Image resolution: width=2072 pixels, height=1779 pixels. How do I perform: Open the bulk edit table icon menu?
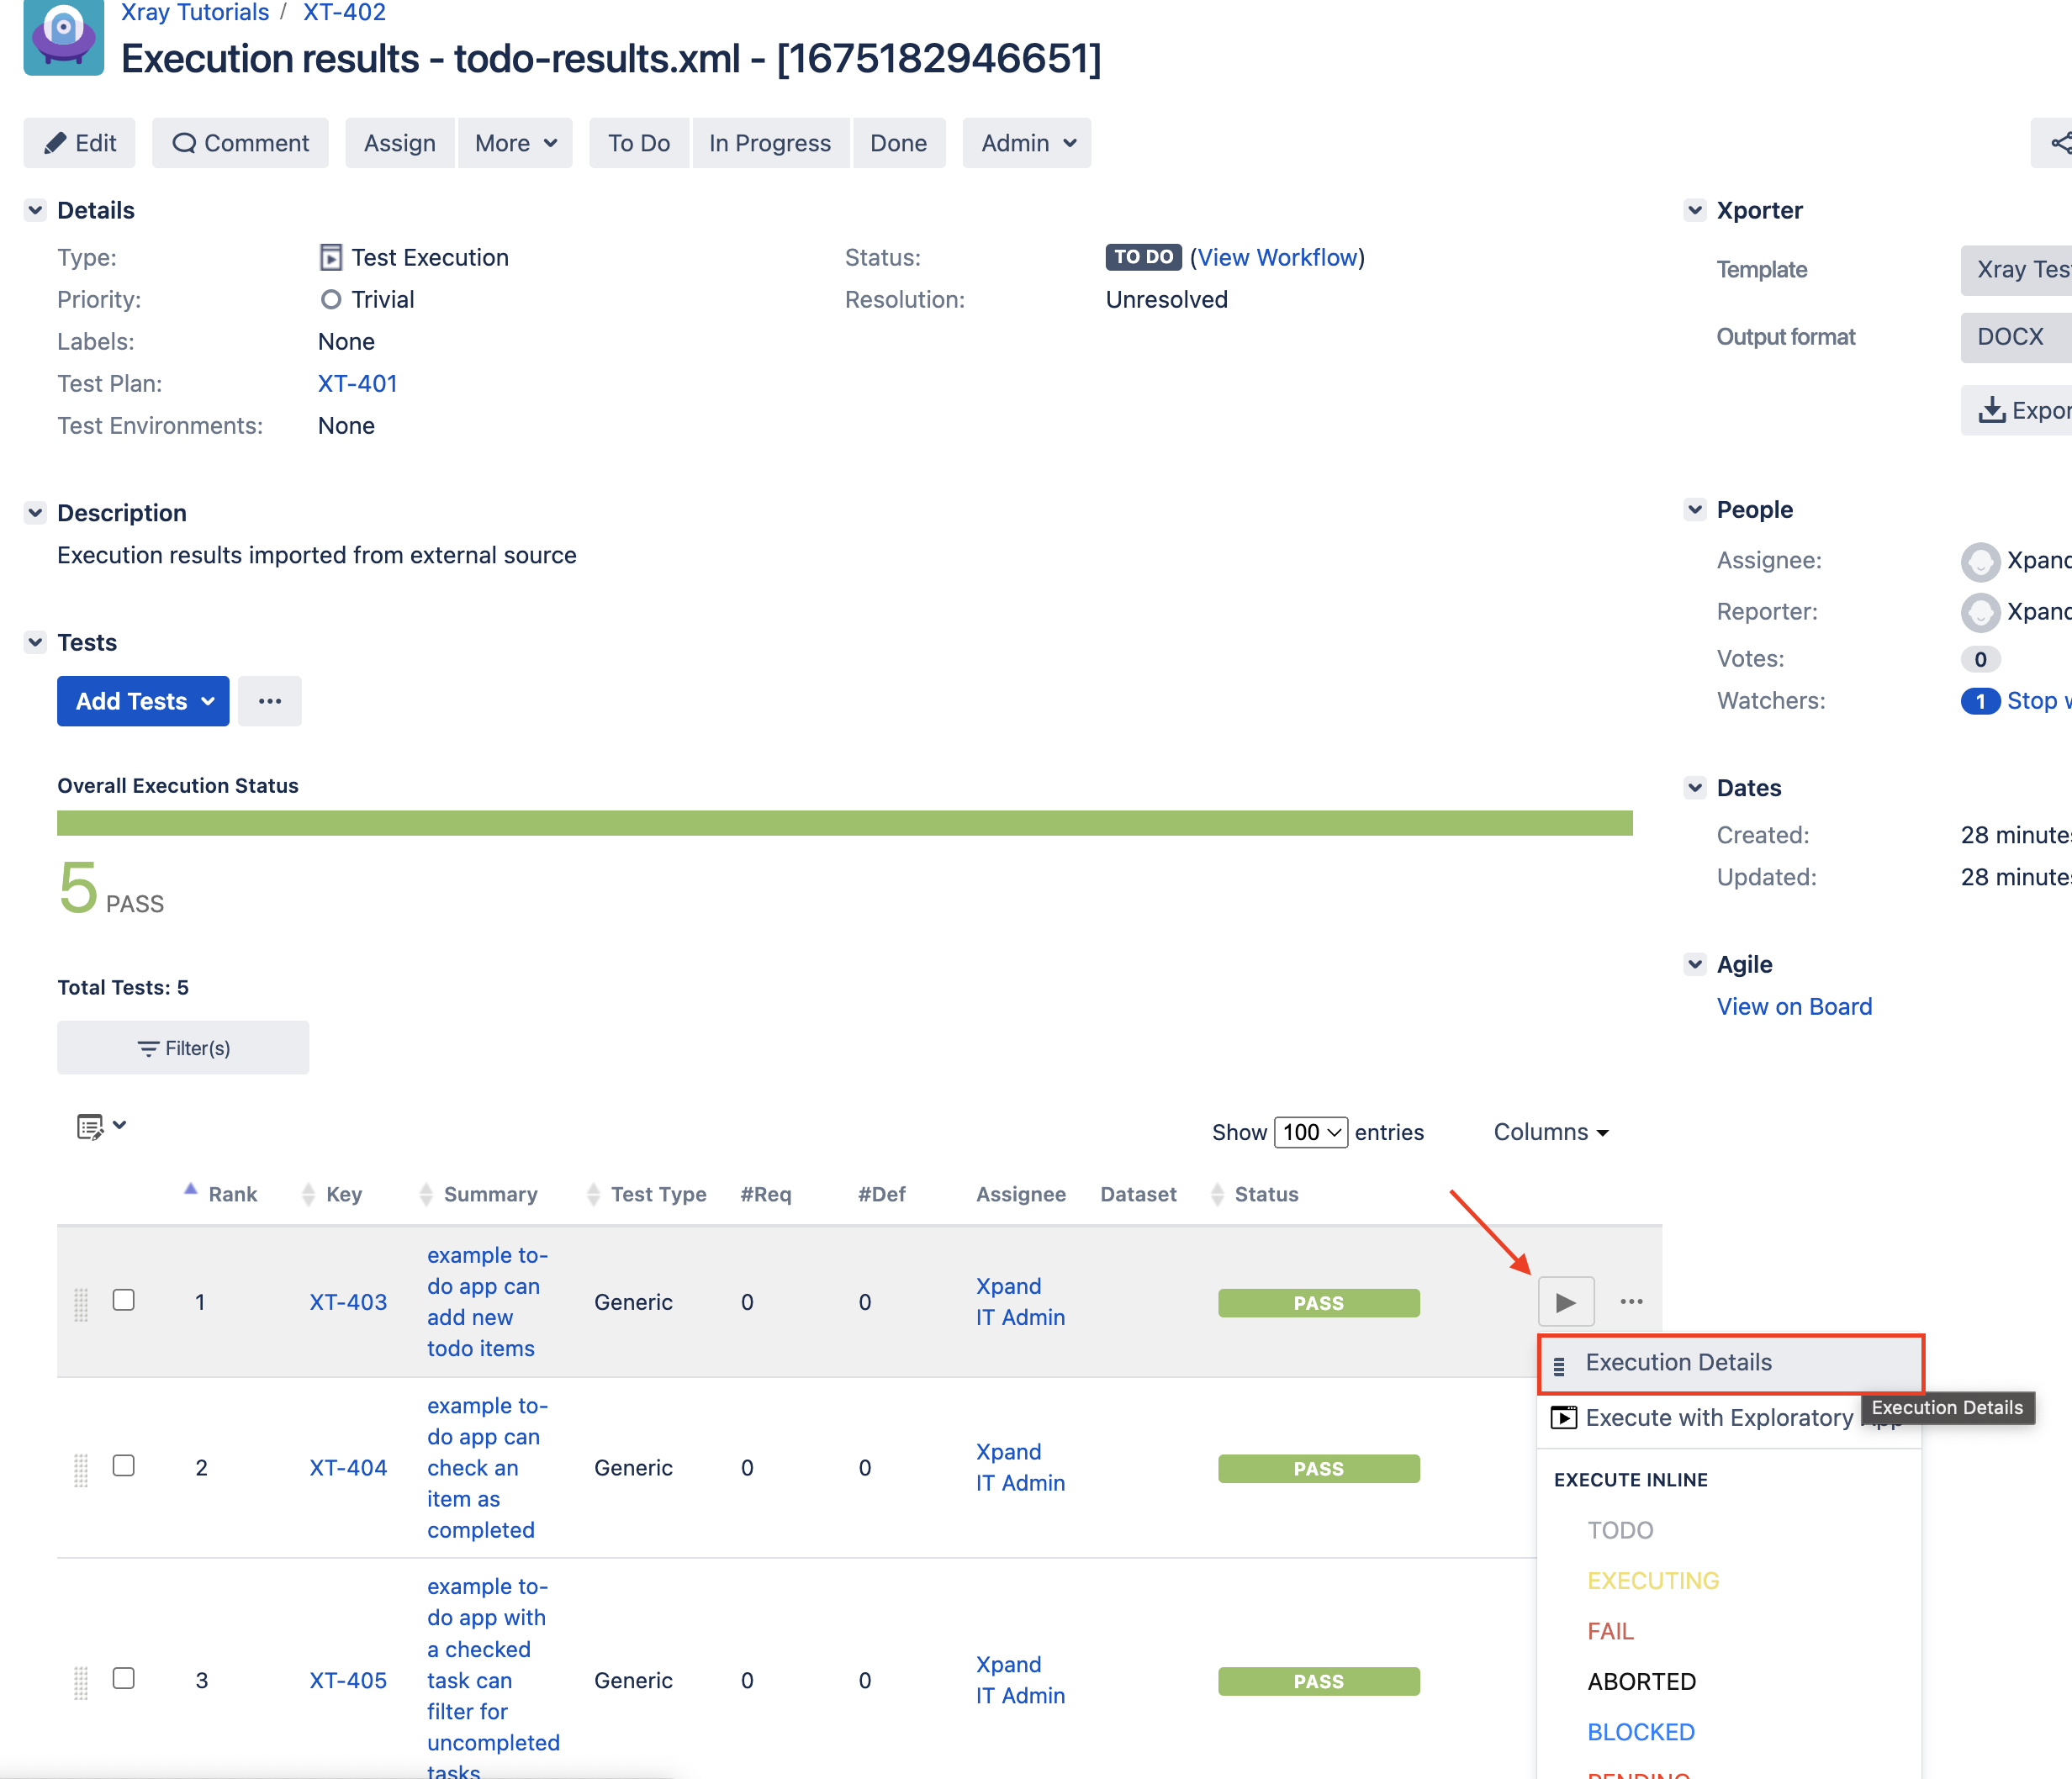click(x=101, y=1127)
